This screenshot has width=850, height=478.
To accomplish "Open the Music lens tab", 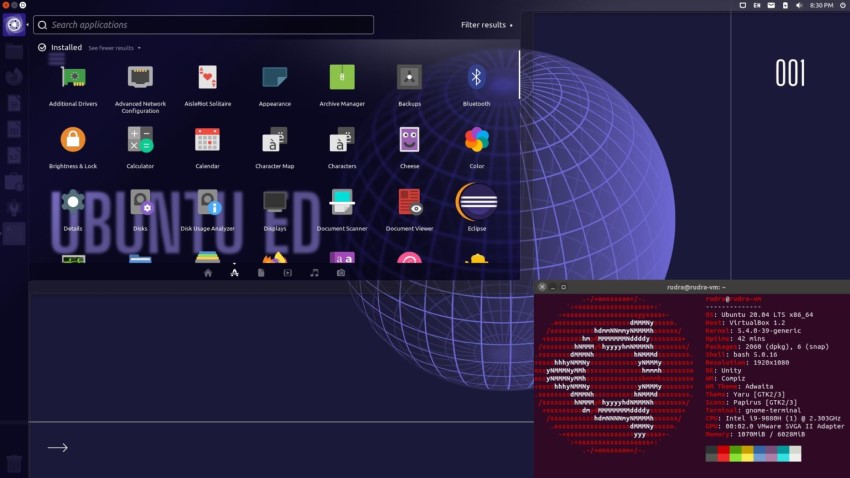I will coord(314,273).
